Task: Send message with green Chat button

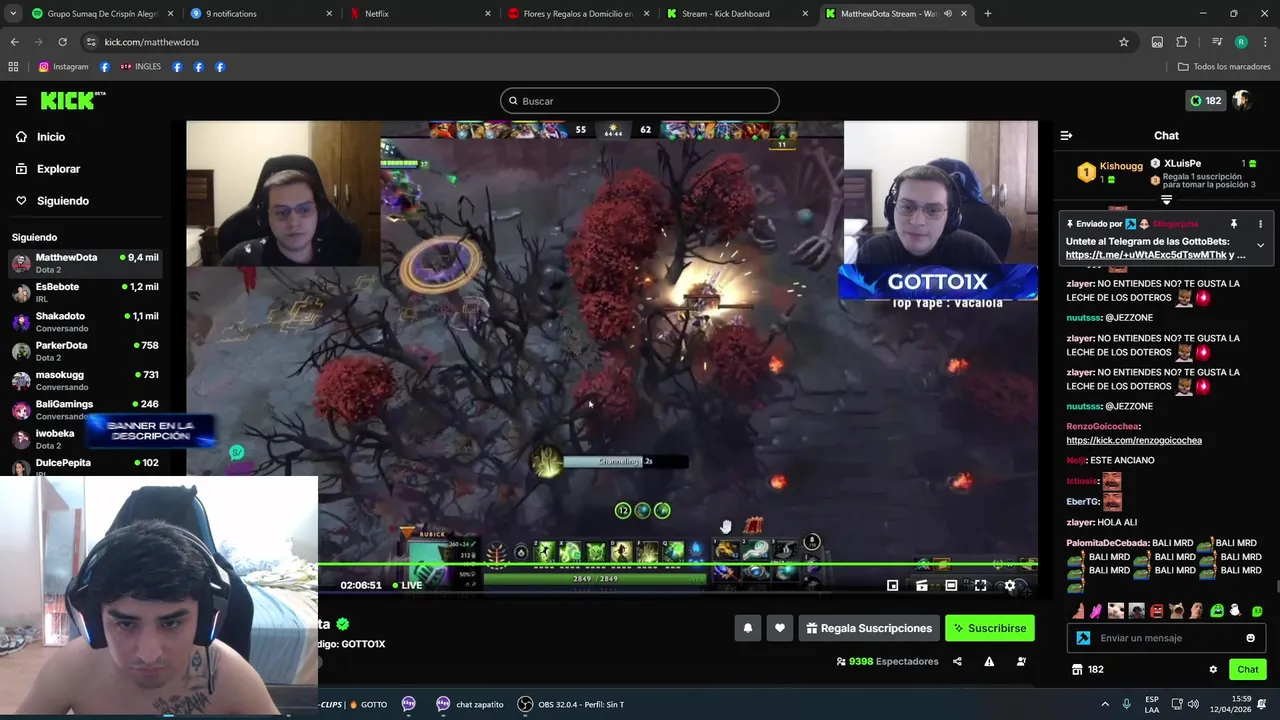Action: click(x=1247, y=669)
